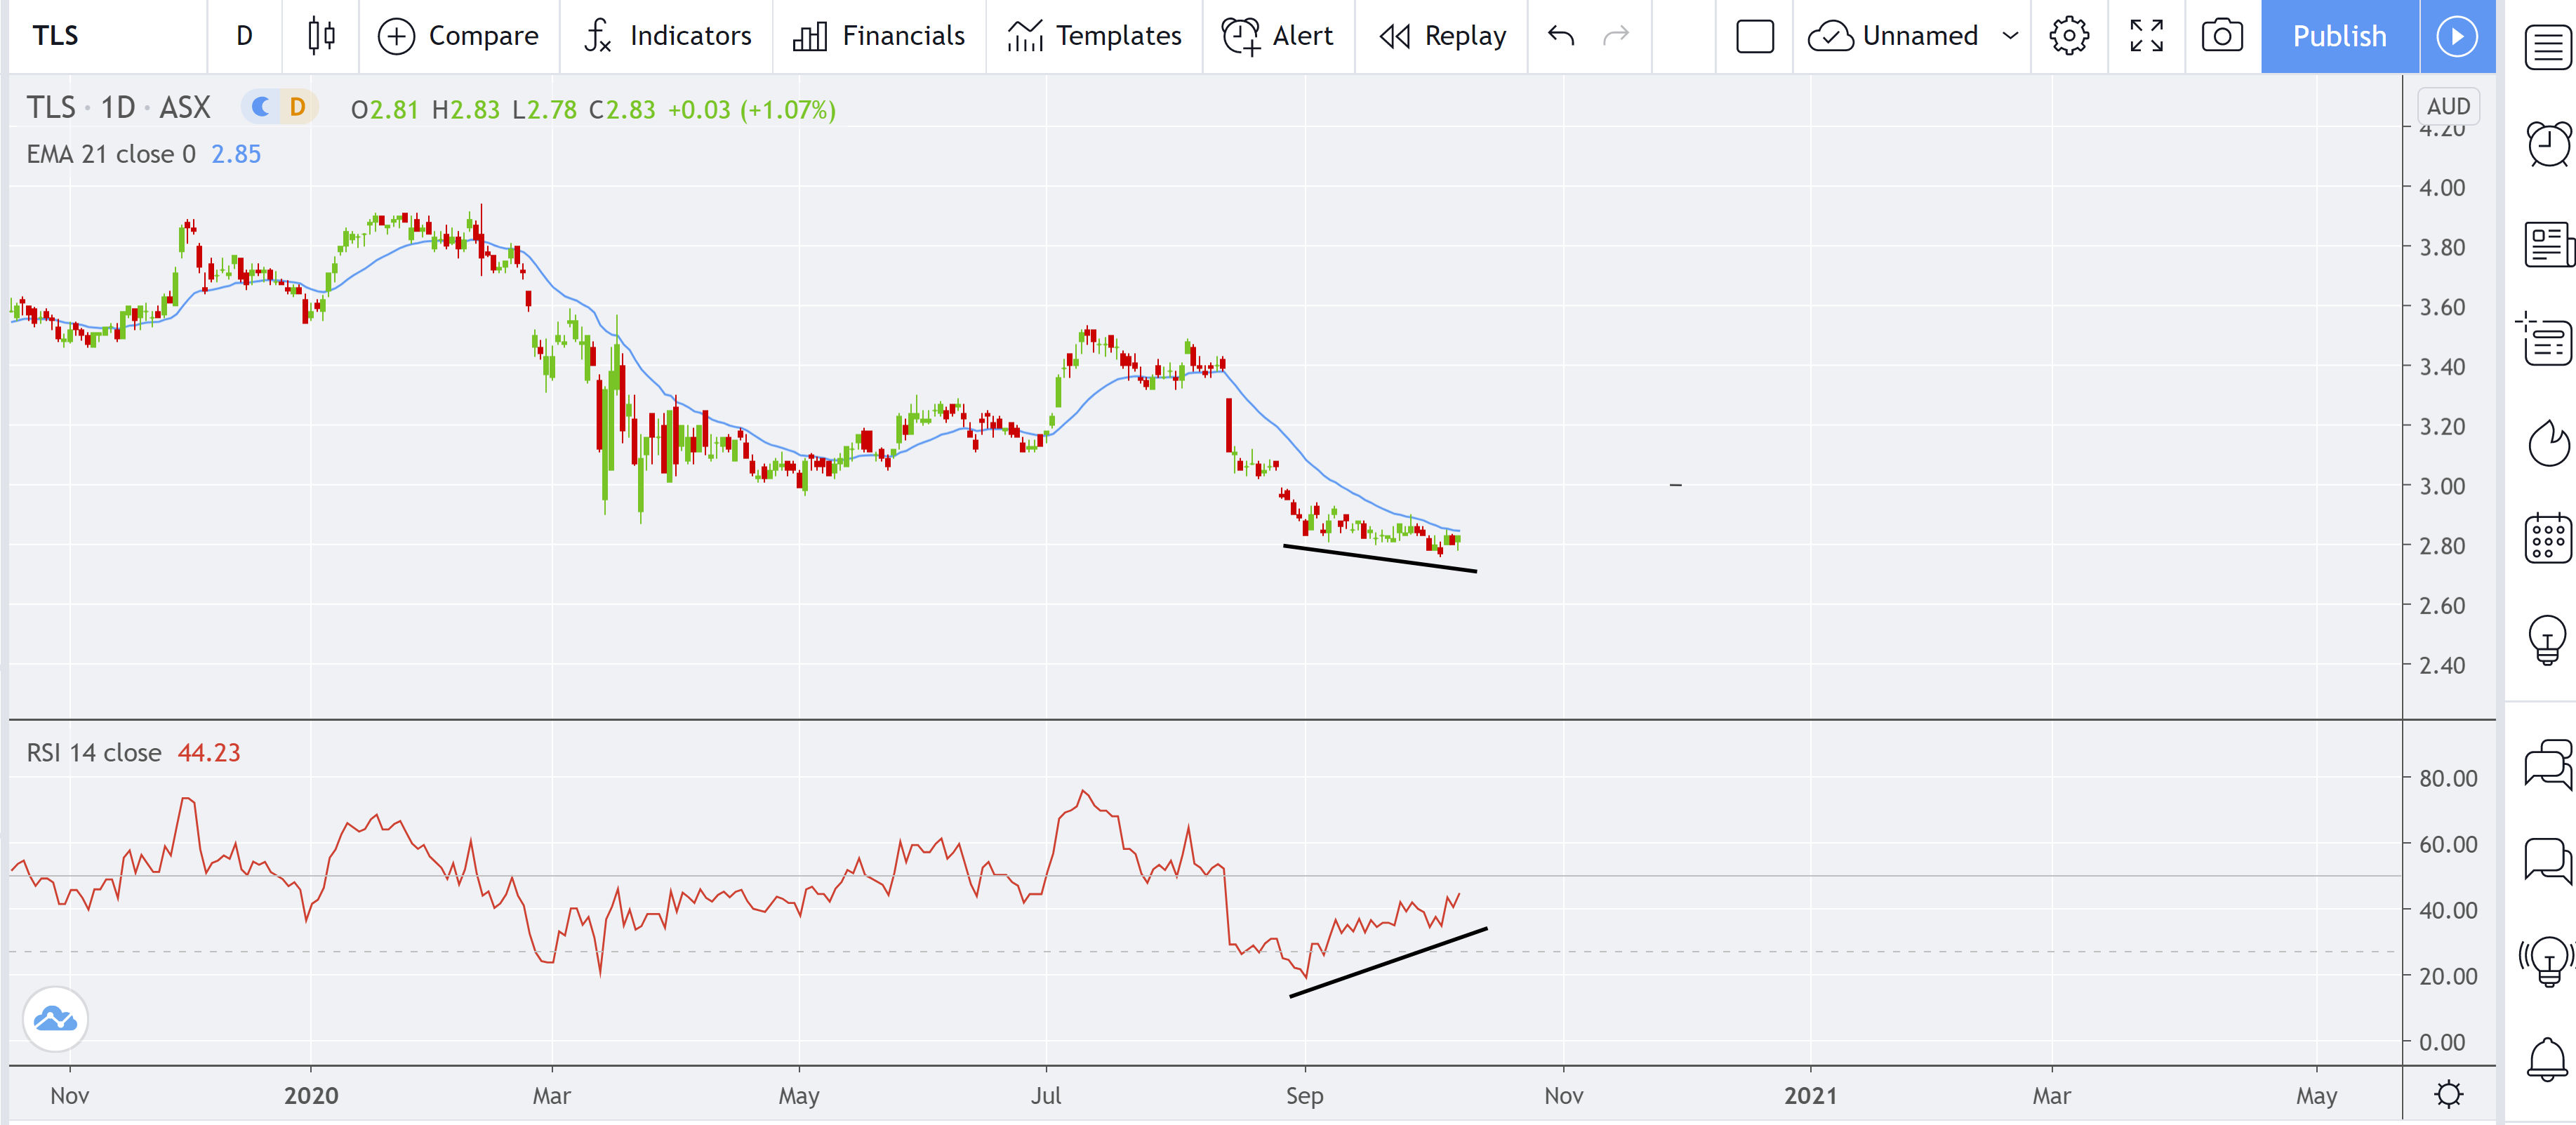Image resolution: width=2576 pixels, height=1125 pixels.
Task: Click the RSI value 44.23
Action: 209,752
